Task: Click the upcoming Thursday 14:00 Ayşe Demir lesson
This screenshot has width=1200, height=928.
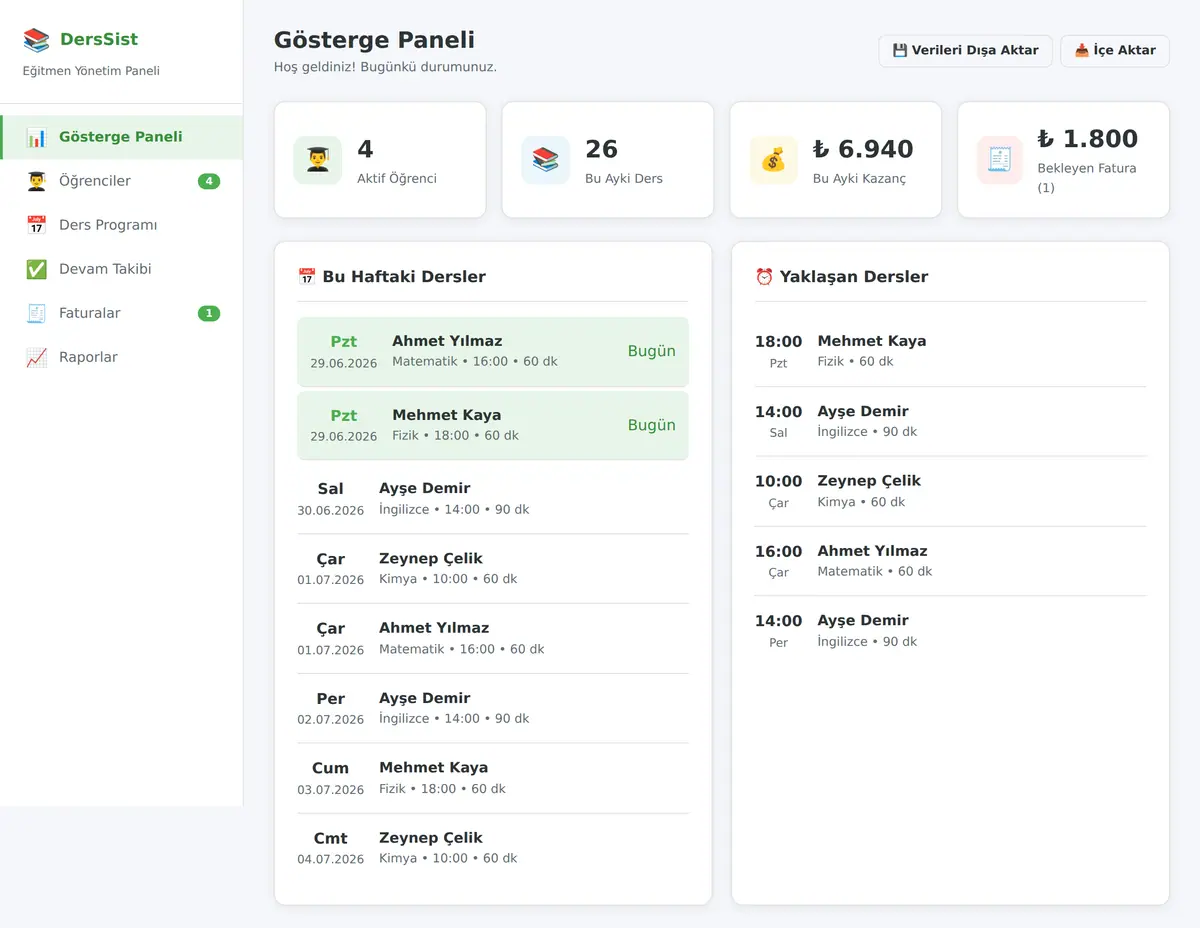Action: point(951,631)
